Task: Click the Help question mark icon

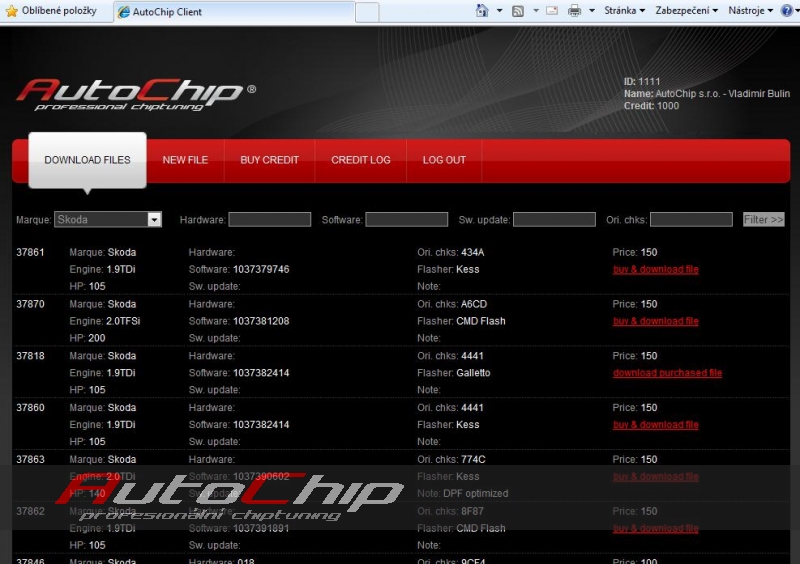Action: coord(787,11)
